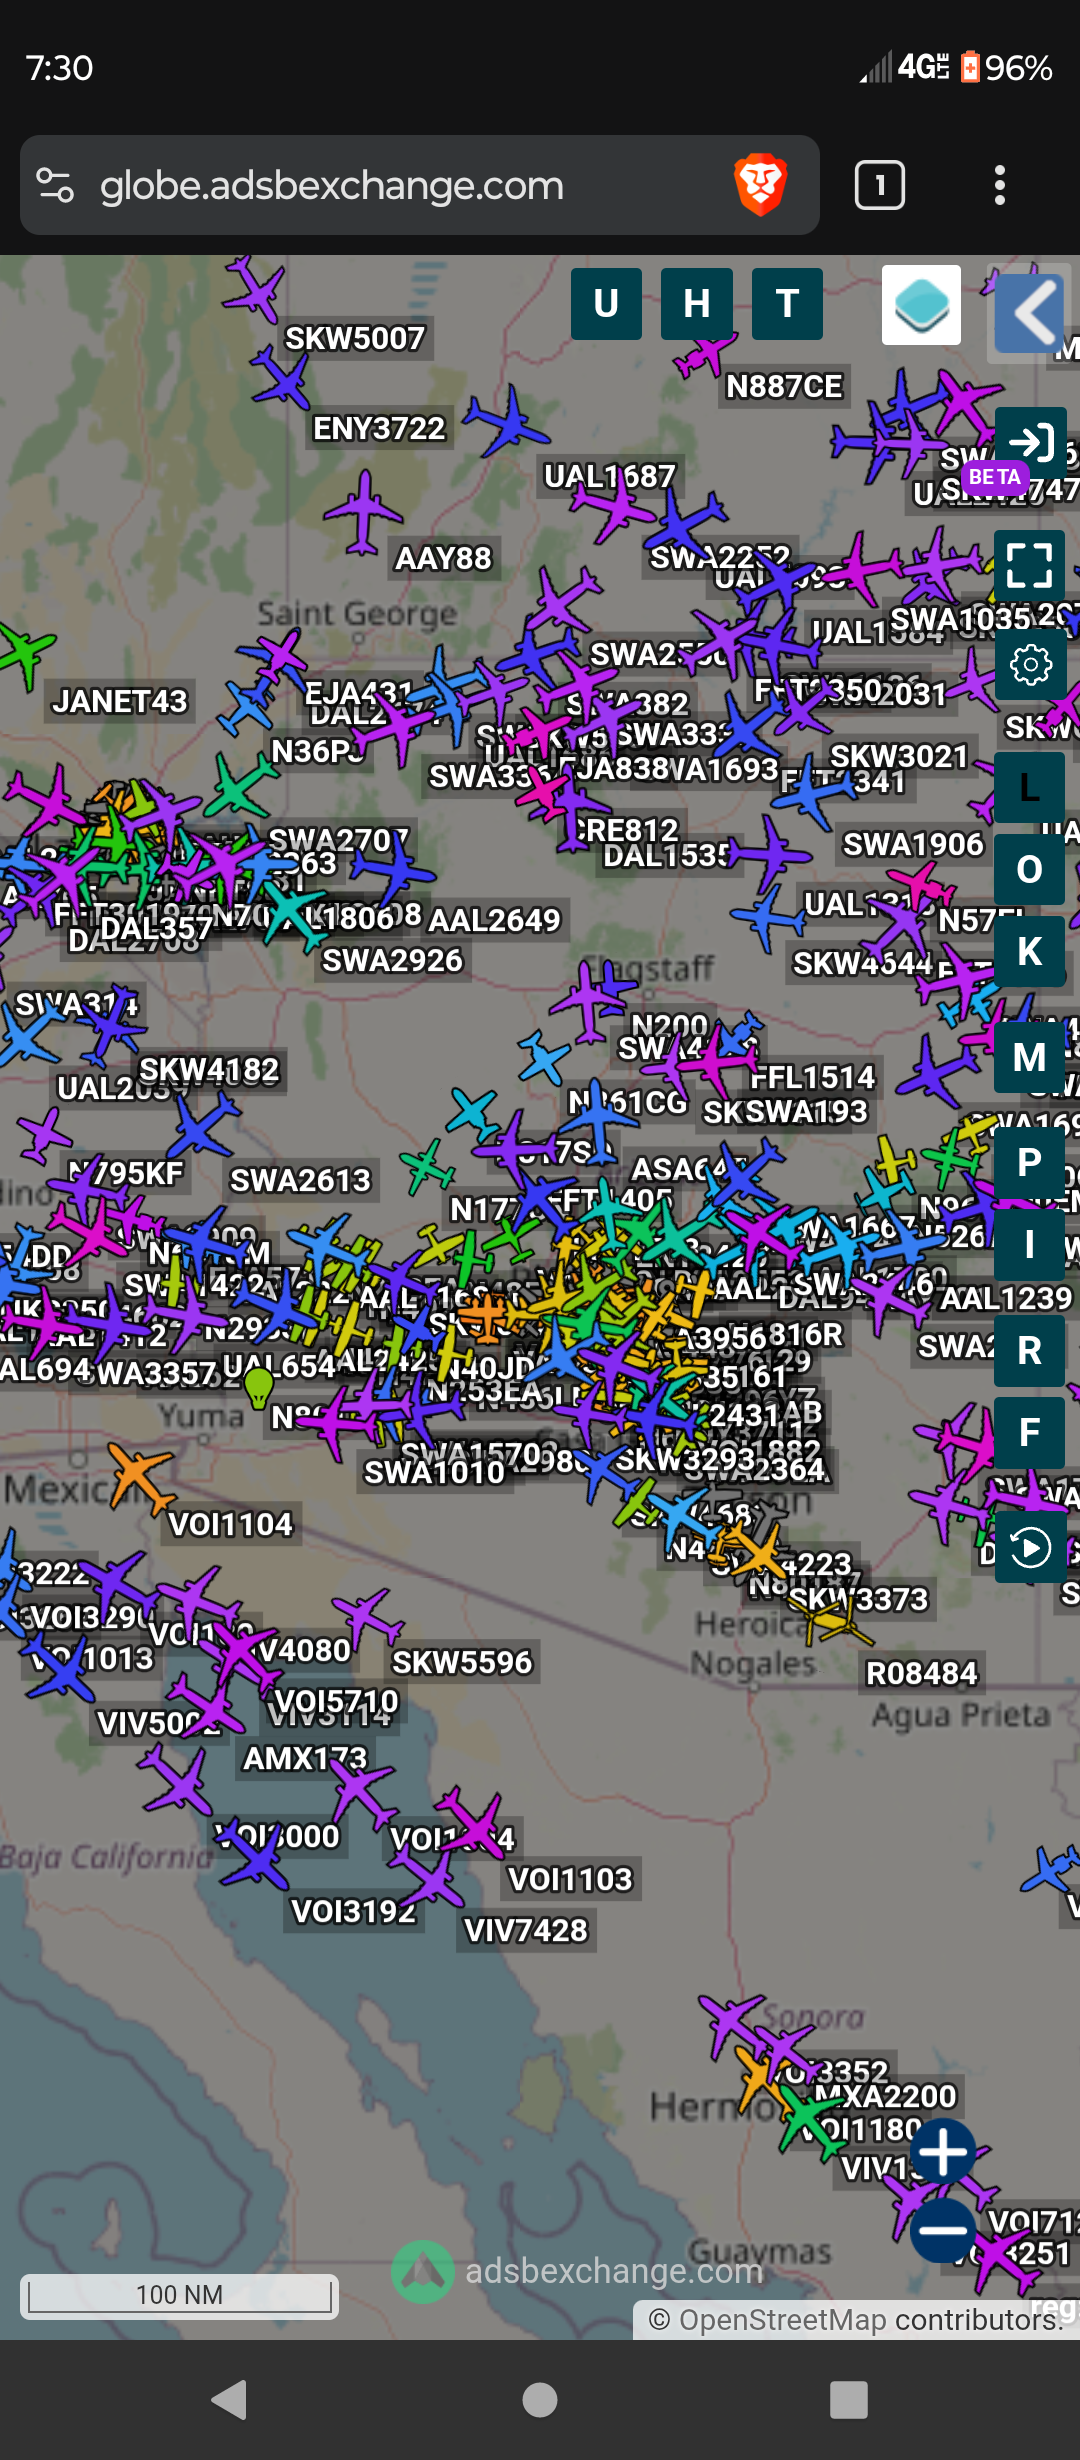Toggle the T button on map
Viewport: 1080px width, 2460px height.
787,304
